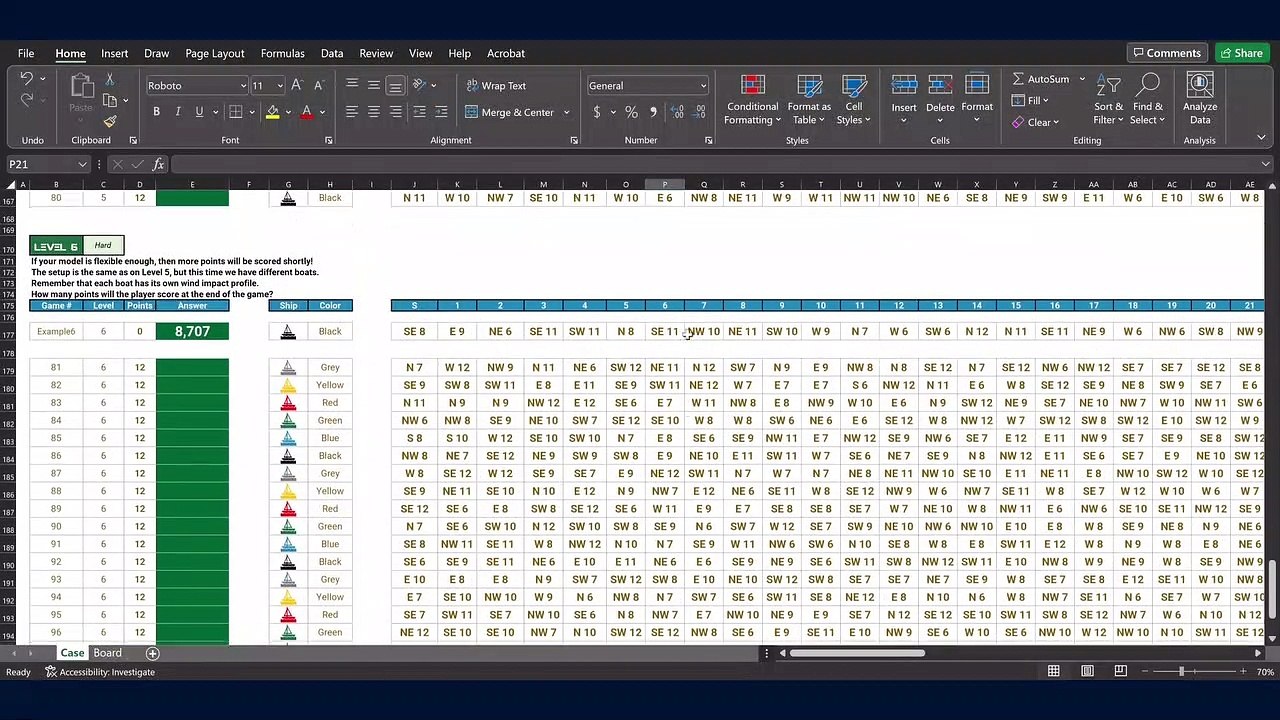1280x720 pixels.
Task: Click the Copy icon in Clipboard
Action: point(110,100)
